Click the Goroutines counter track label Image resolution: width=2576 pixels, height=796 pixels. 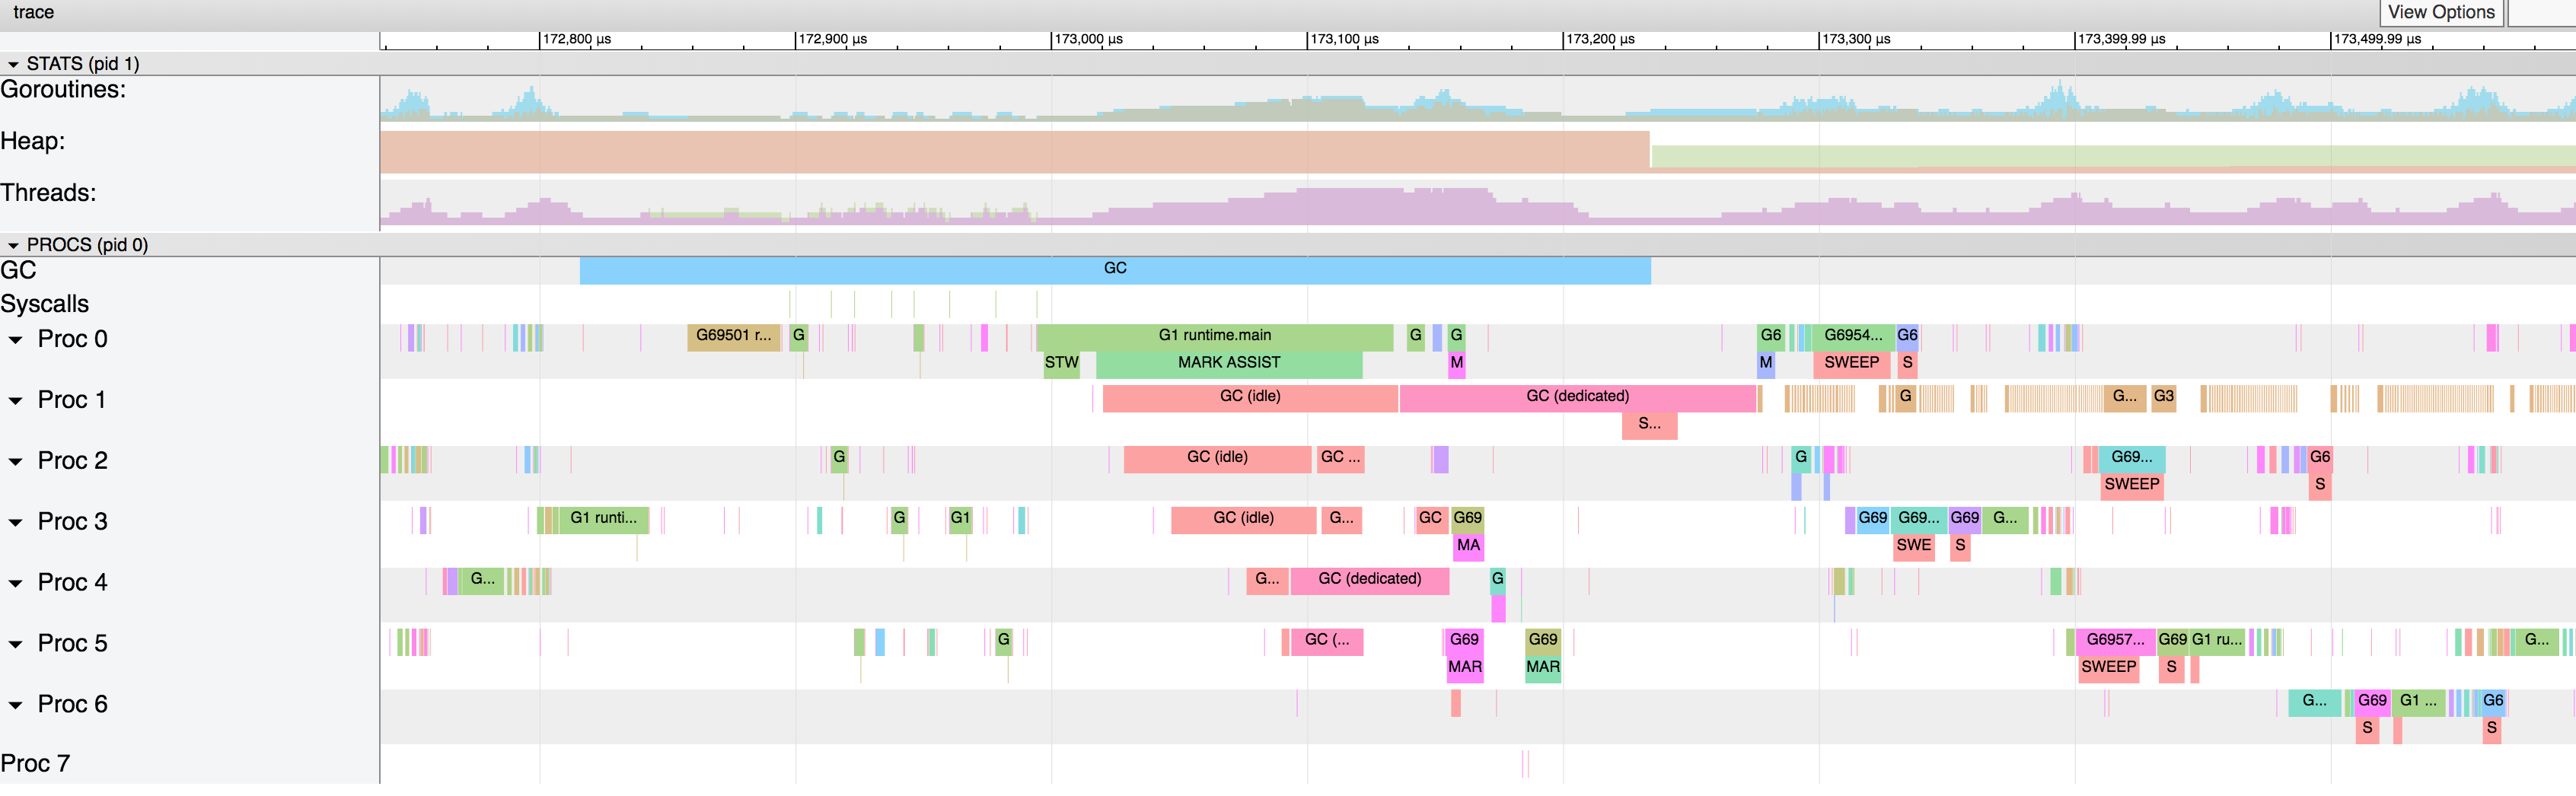pyautogui.click(x=63, y=90)
